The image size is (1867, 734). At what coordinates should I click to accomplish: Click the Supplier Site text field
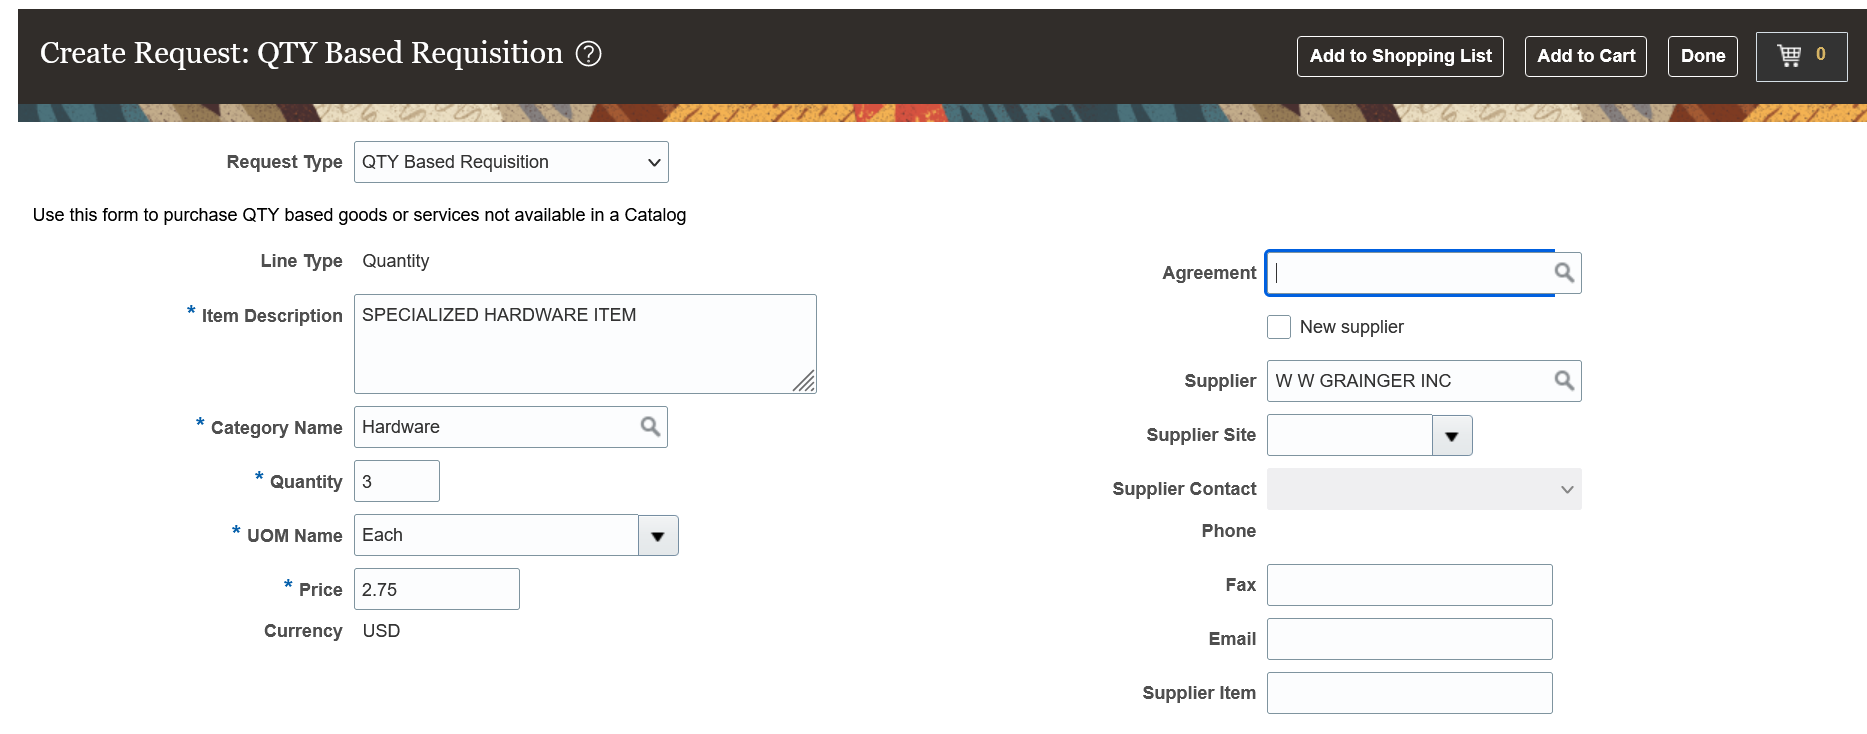tap(1349, 435)
